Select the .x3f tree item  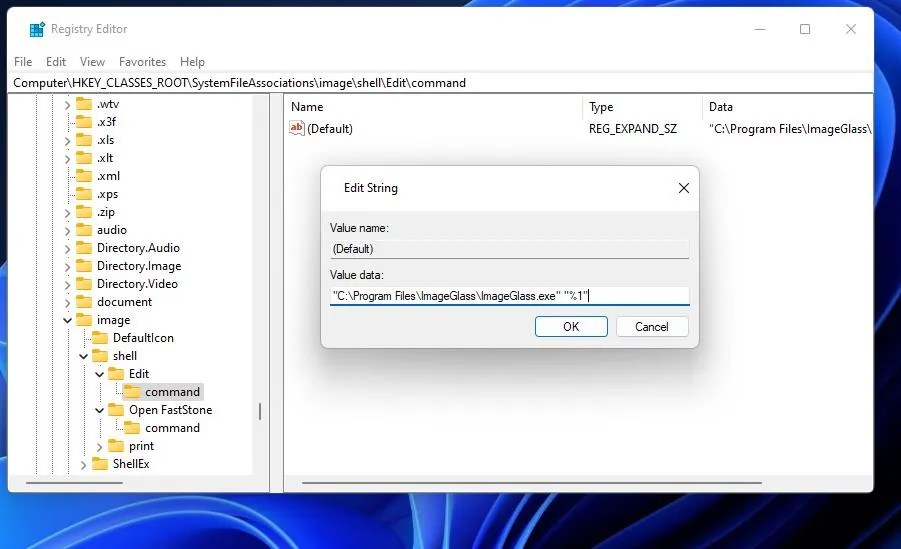point(106,122)
